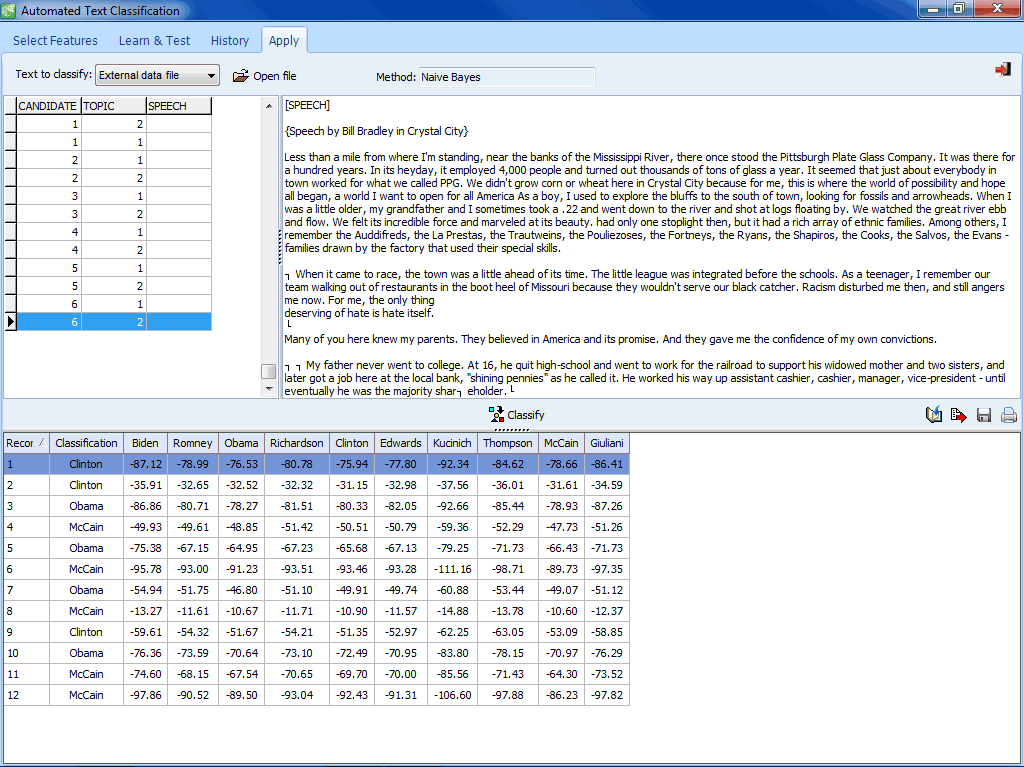Go to the History tab
The image size is (1024, 767).
[229, 41]
